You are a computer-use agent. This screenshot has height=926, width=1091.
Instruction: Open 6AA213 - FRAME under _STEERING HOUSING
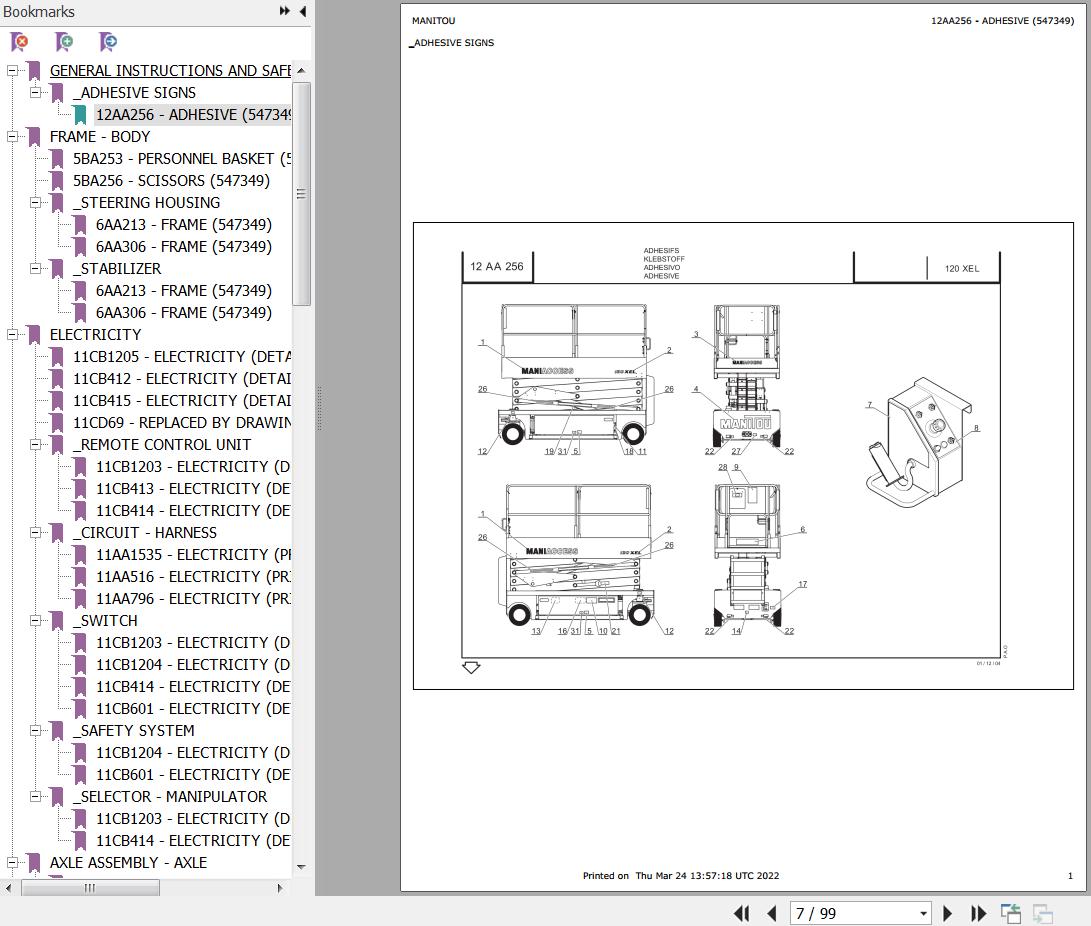[184, 225]
